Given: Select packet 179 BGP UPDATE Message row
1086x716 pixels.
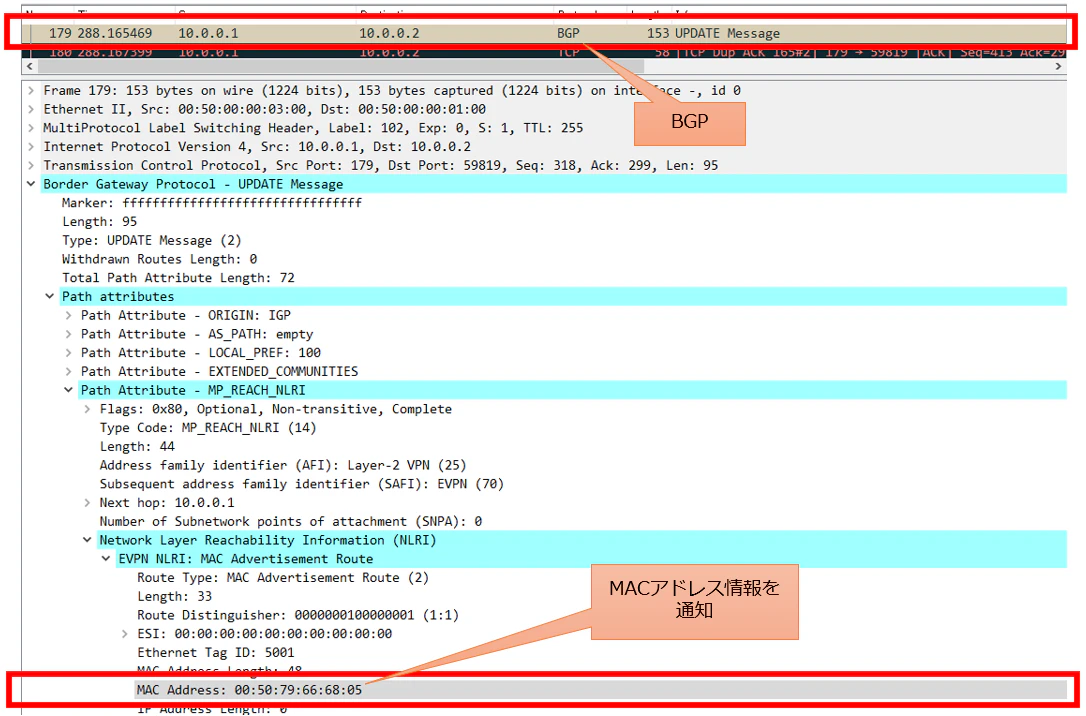Looking at the screenshot, I should click(x=544, y=33).
